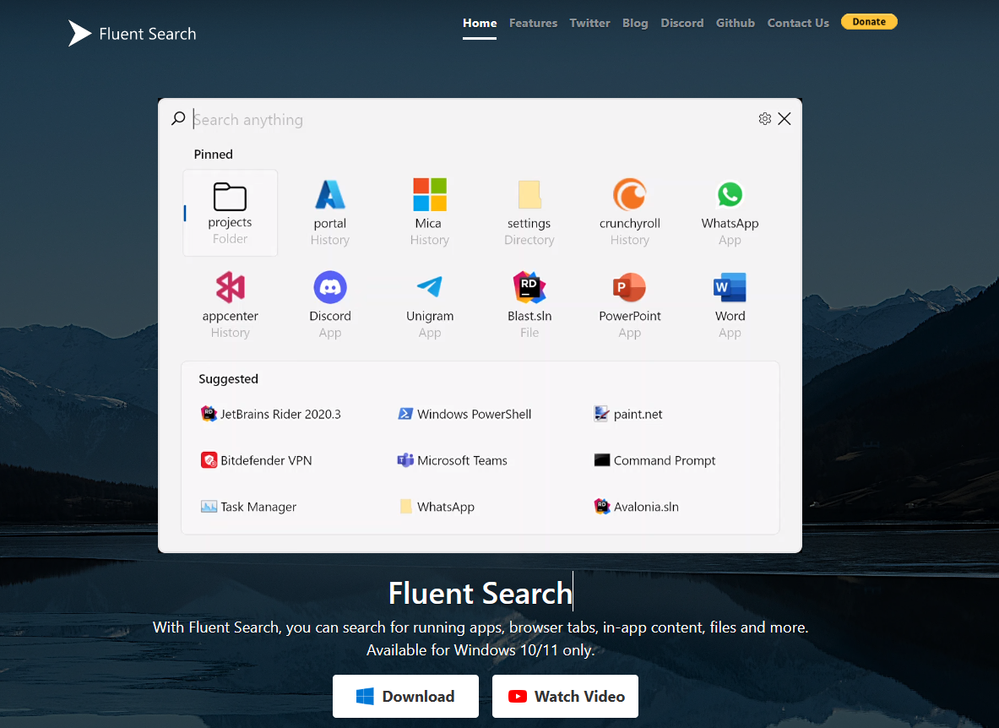This screenshot has width=999, height=728.
Task: Open the Features nav item
Action: click(x=533, y=24)
